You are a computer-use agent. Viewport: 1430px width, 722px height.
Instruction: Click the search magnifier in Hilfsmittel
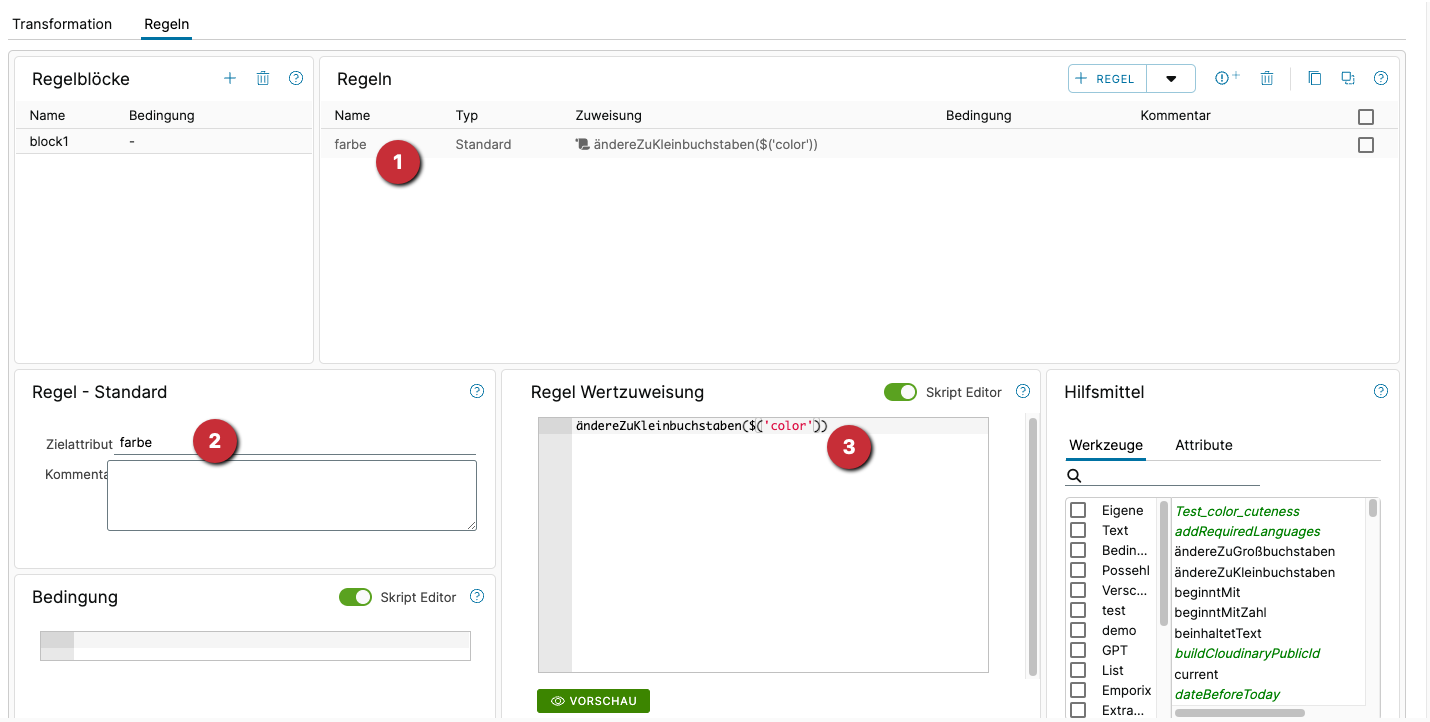coord(1075,476)
